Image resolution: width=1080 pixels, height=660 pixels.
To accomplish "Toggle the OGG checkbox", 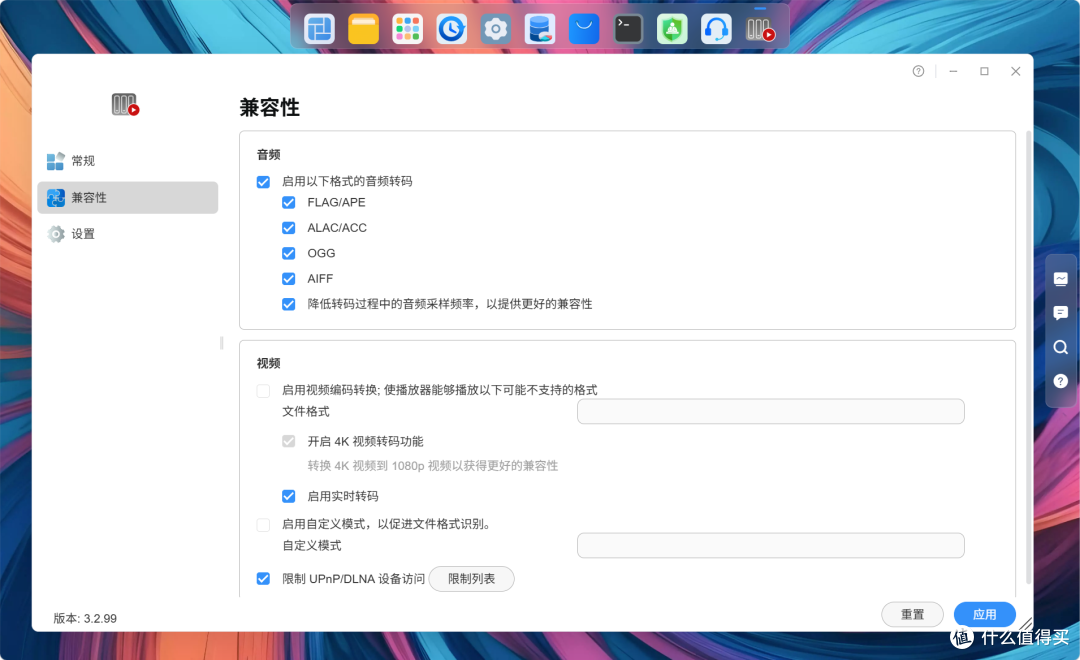I will (x=289, y=254).
